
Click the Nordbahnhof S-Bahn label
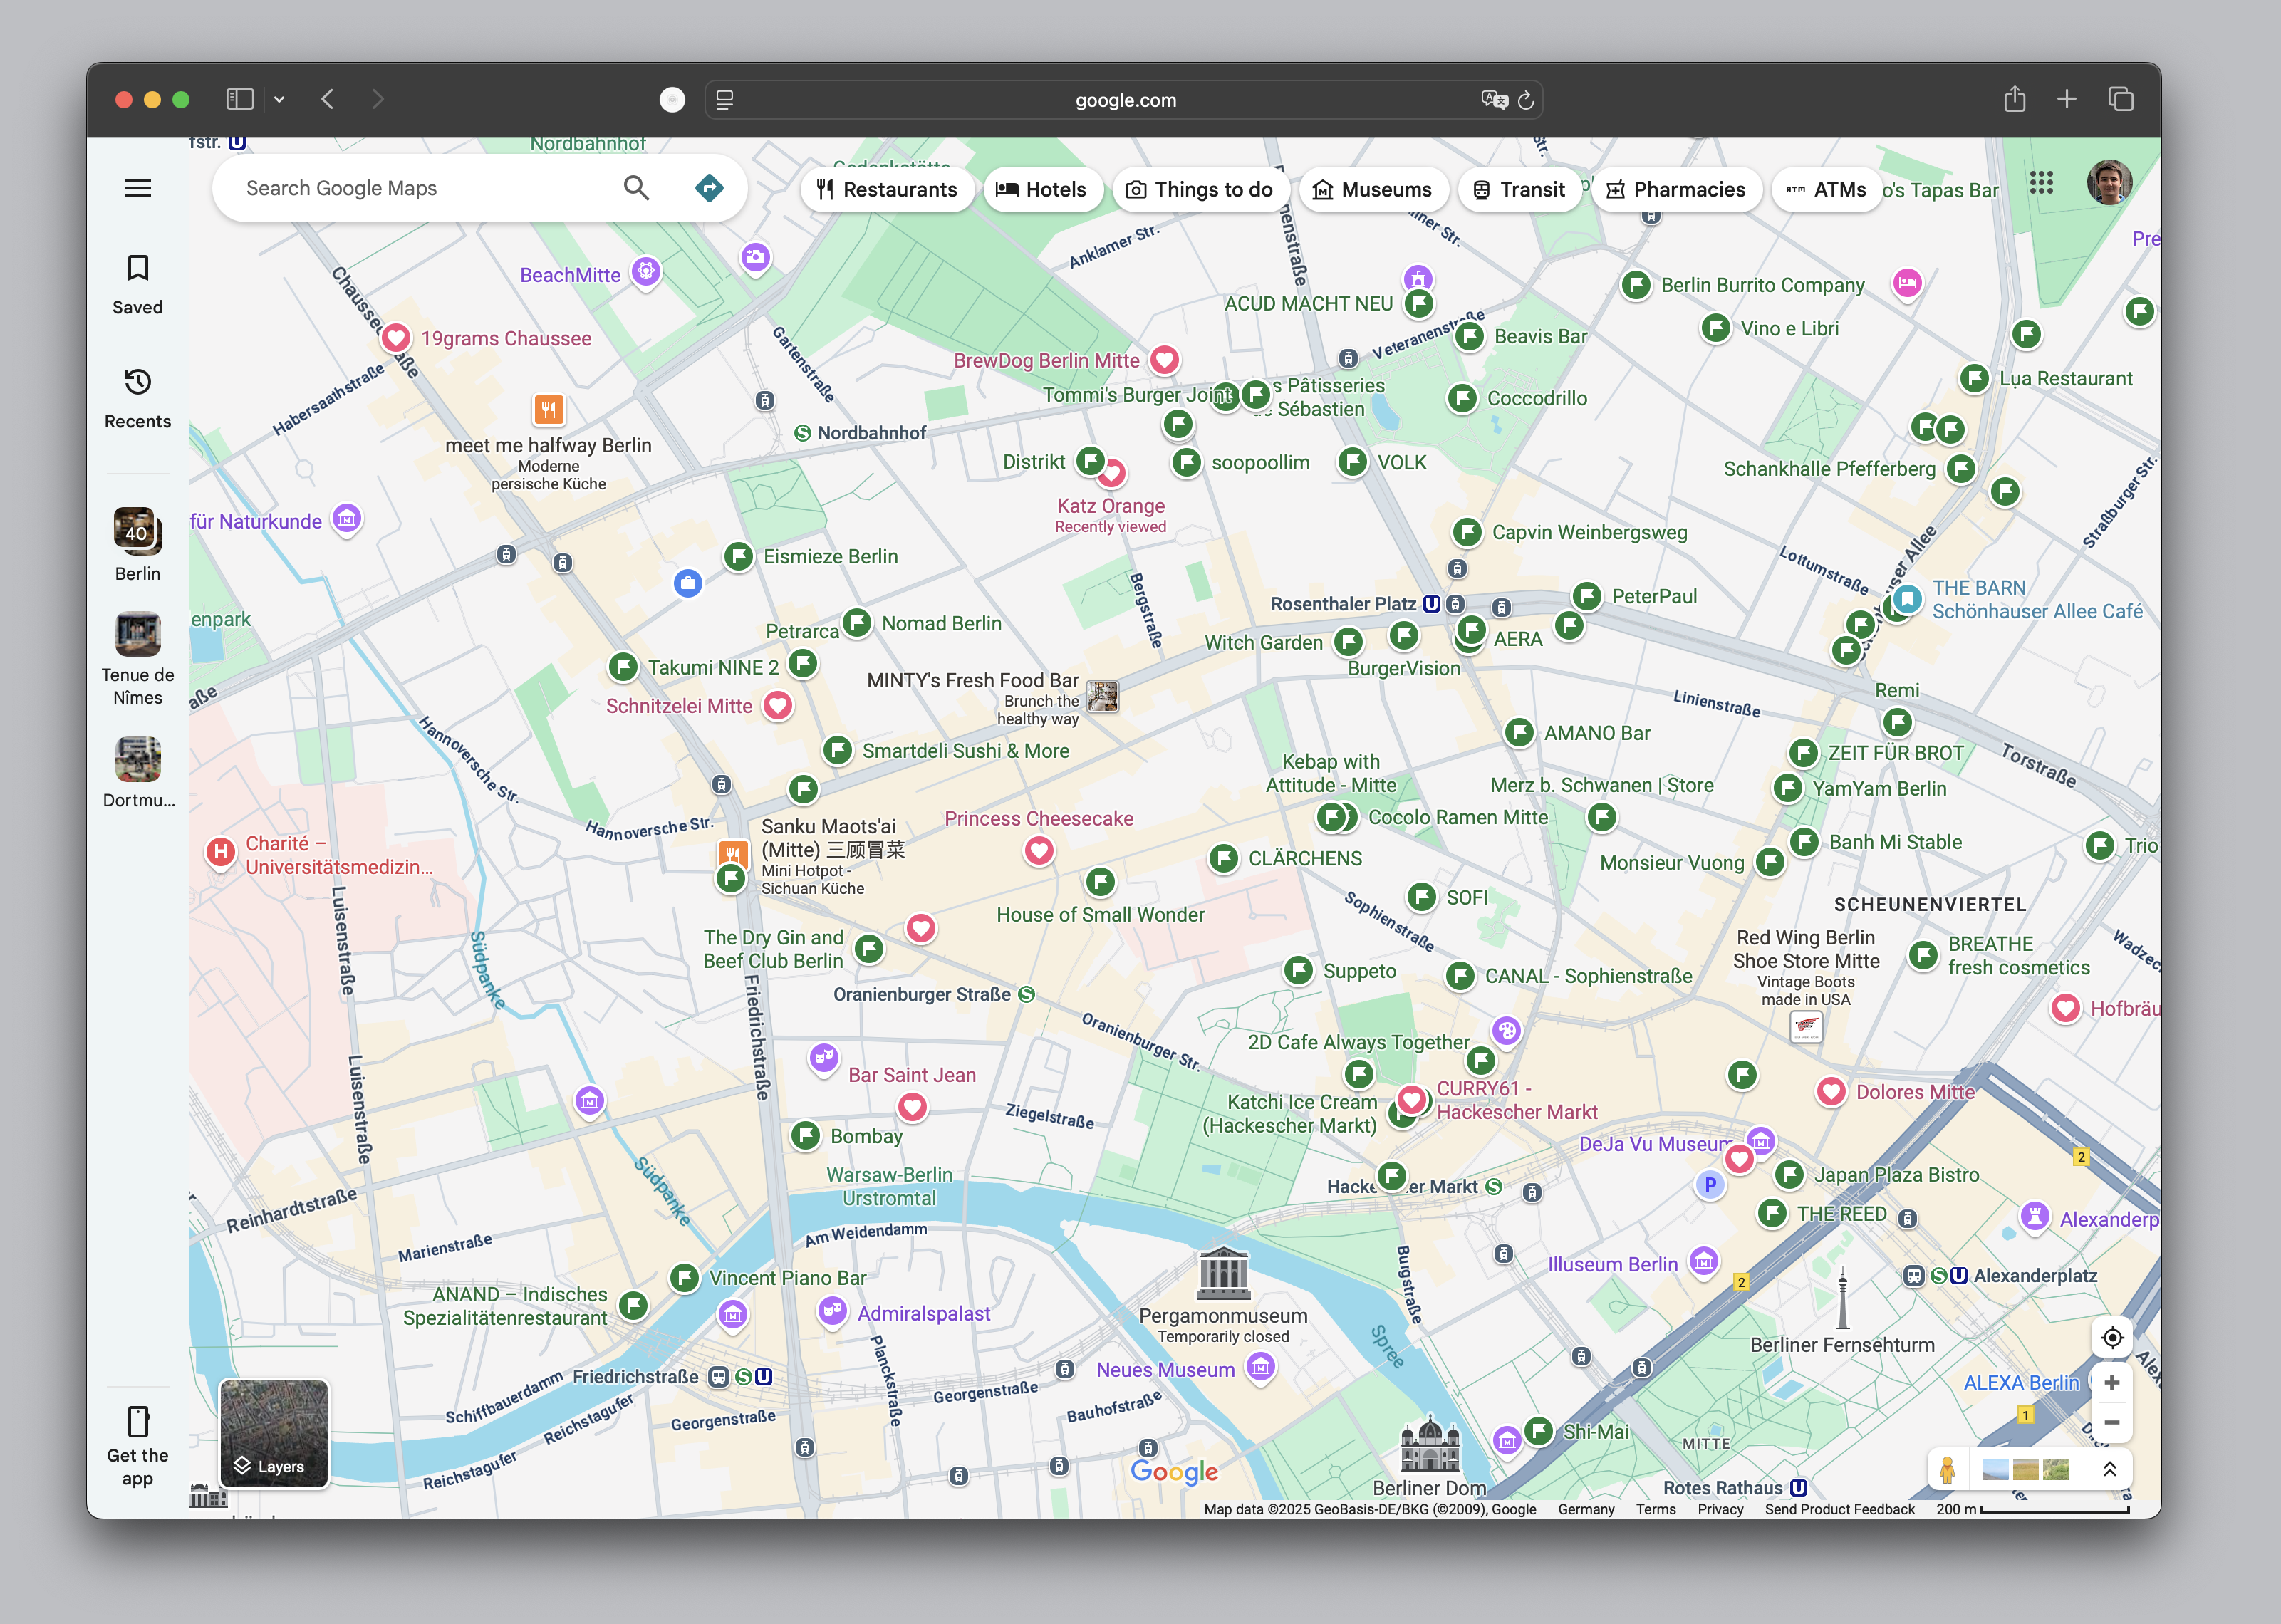(872, 433)
